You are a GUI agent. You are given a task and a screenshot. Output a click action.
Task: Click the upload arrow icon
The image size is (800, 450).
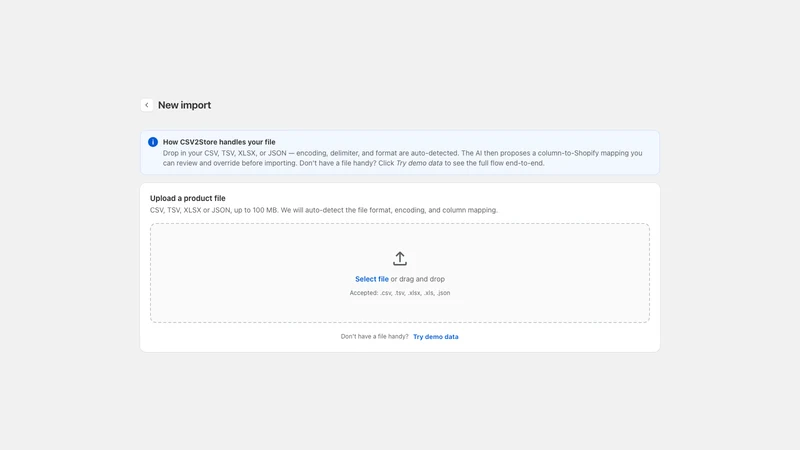tap(400, 259)
